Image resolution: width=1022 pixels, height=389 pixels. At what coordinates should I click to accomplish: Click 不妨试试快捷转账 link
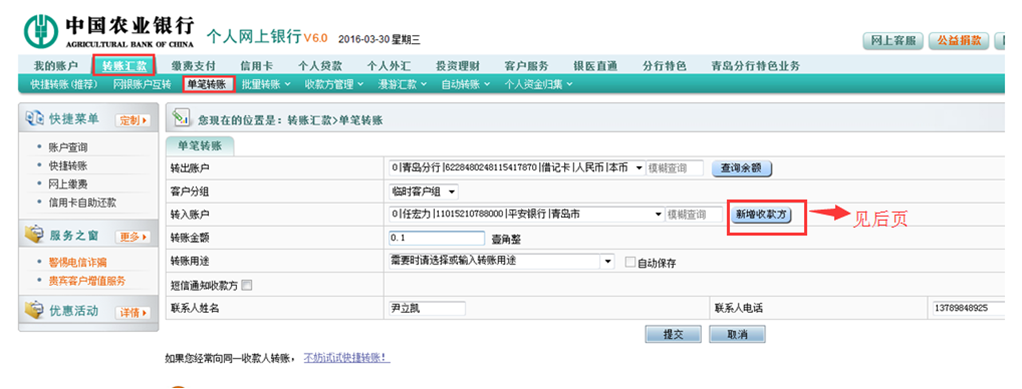click(347, 358)
